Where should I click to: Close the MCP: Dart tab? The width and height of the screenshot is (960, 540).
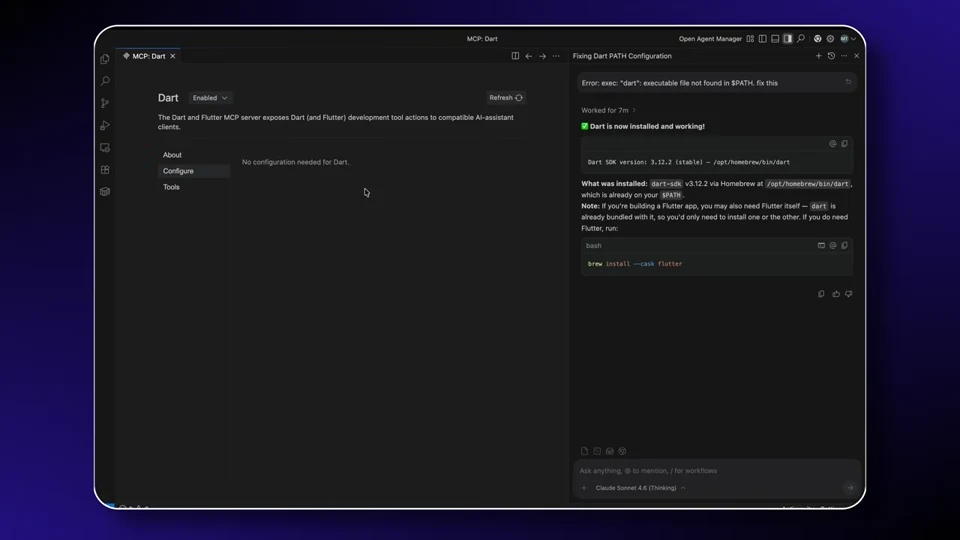point(173,56)
